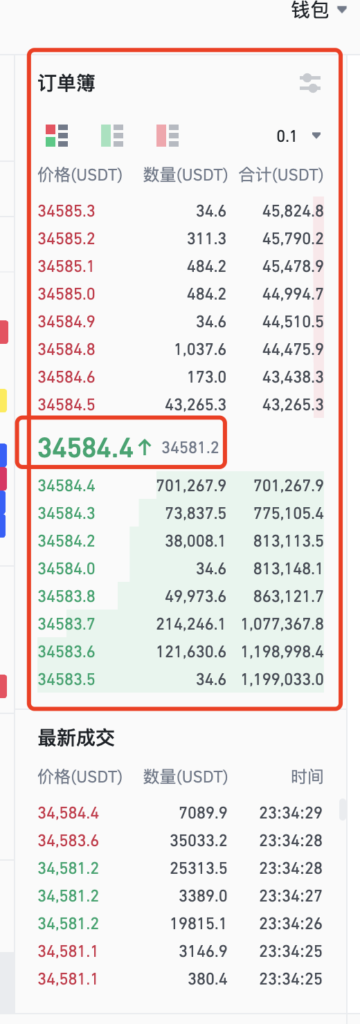Click the current price 34584.4 ticker

(86, 447)
